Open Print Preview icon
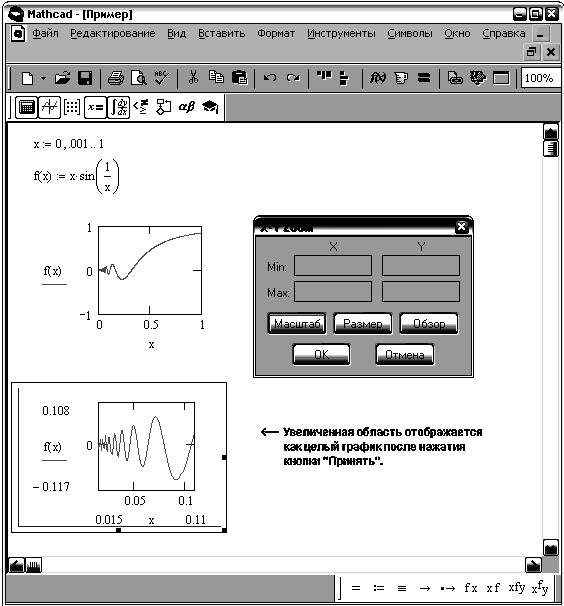 (x=138, y=78)
